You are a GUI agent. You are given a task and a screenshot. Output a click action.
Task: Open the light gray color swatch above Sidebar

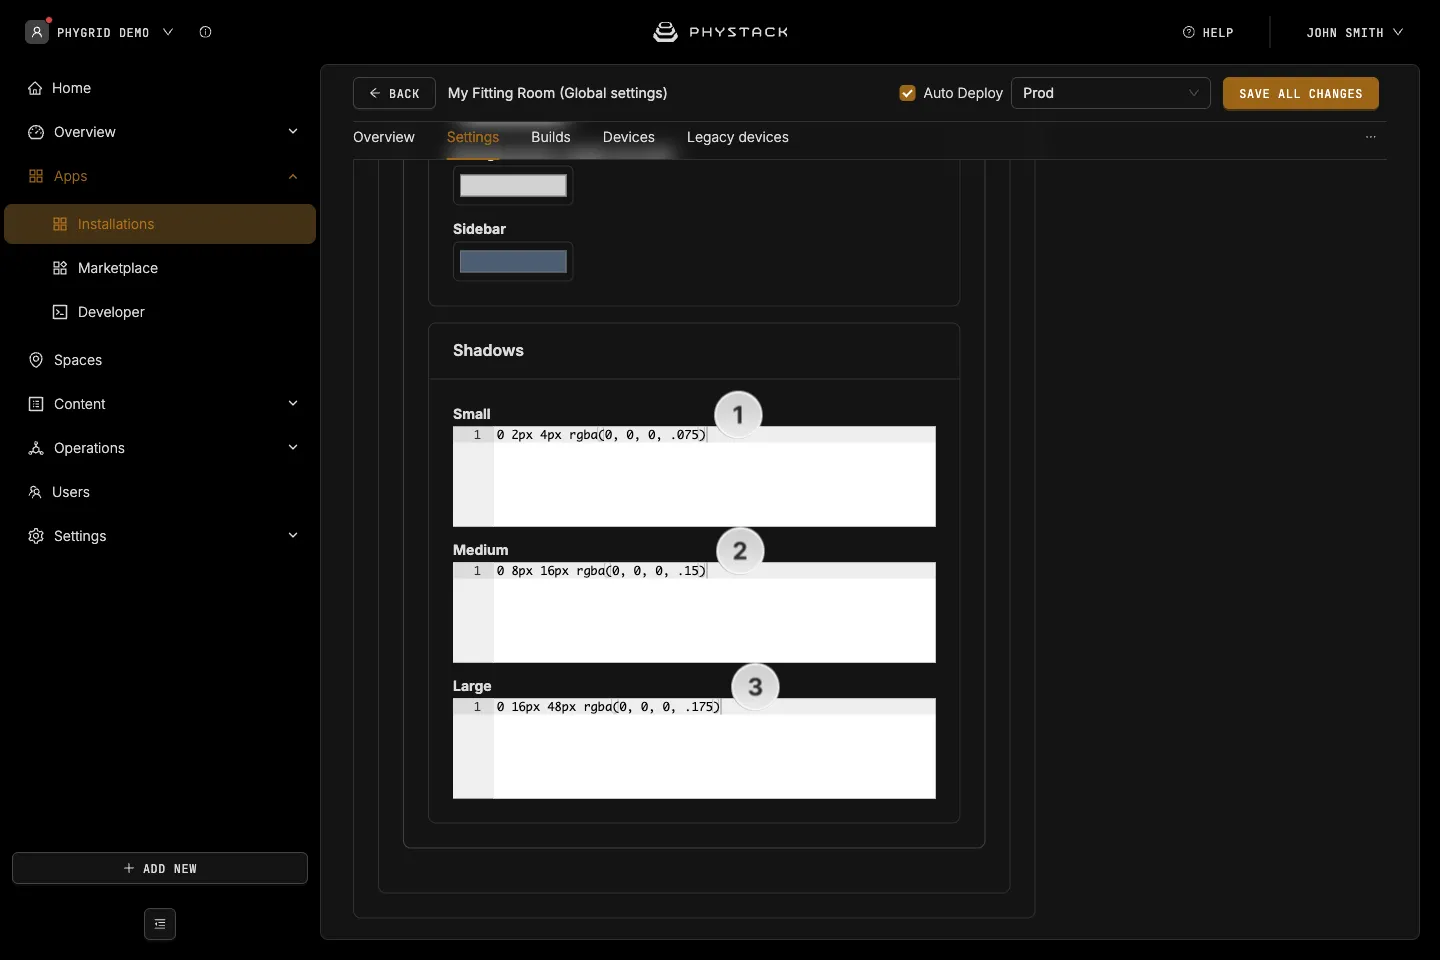coord(513,186)
